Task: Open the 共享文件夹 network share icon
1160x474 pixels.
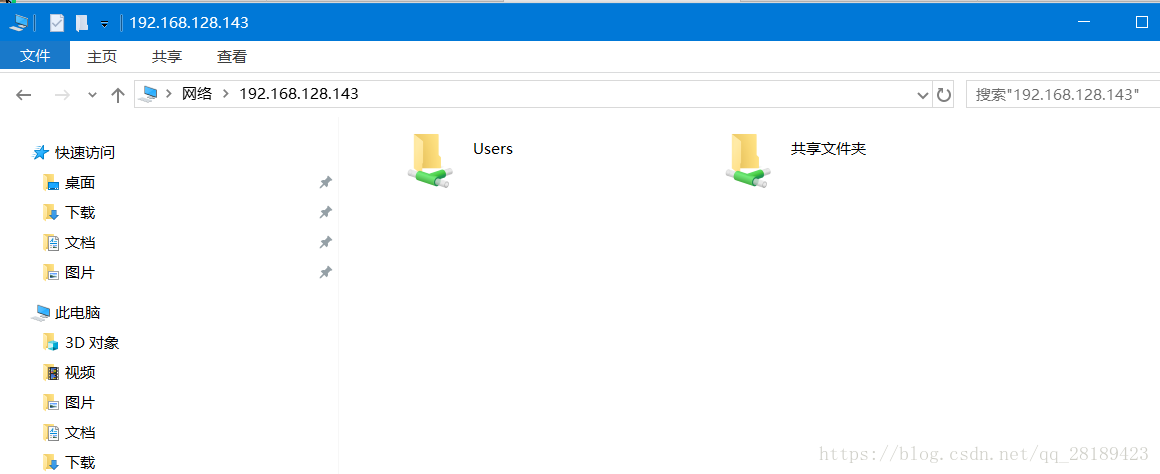Action: pos(748,160)
